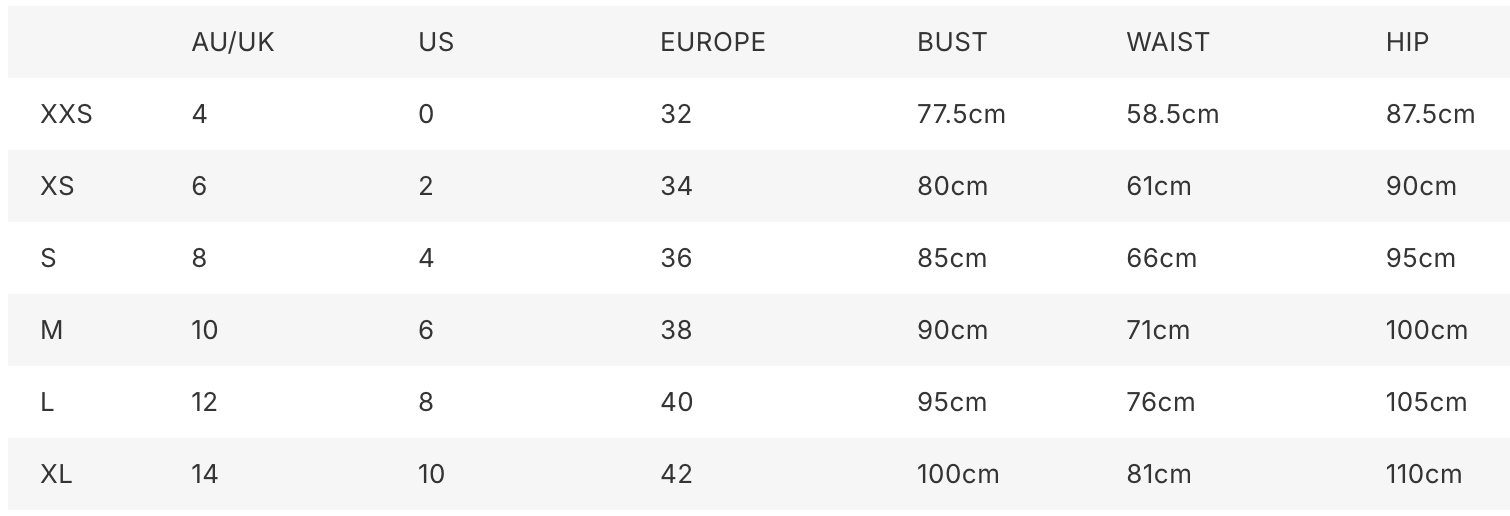
Task: Click the S size row label
Action: 48,258
